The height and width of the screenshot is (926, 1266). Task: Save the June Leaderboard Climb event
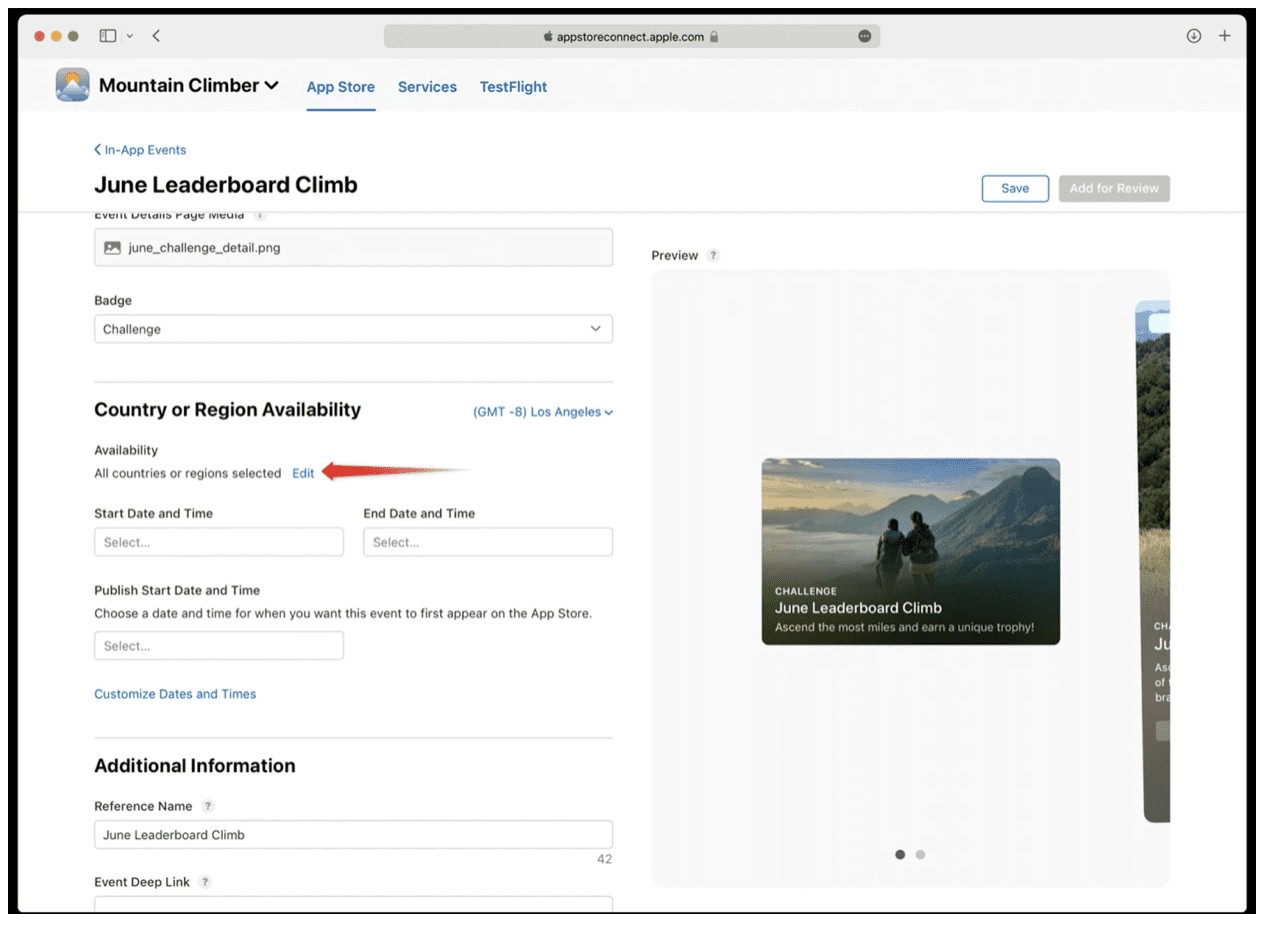click(x=1015, y=188)
